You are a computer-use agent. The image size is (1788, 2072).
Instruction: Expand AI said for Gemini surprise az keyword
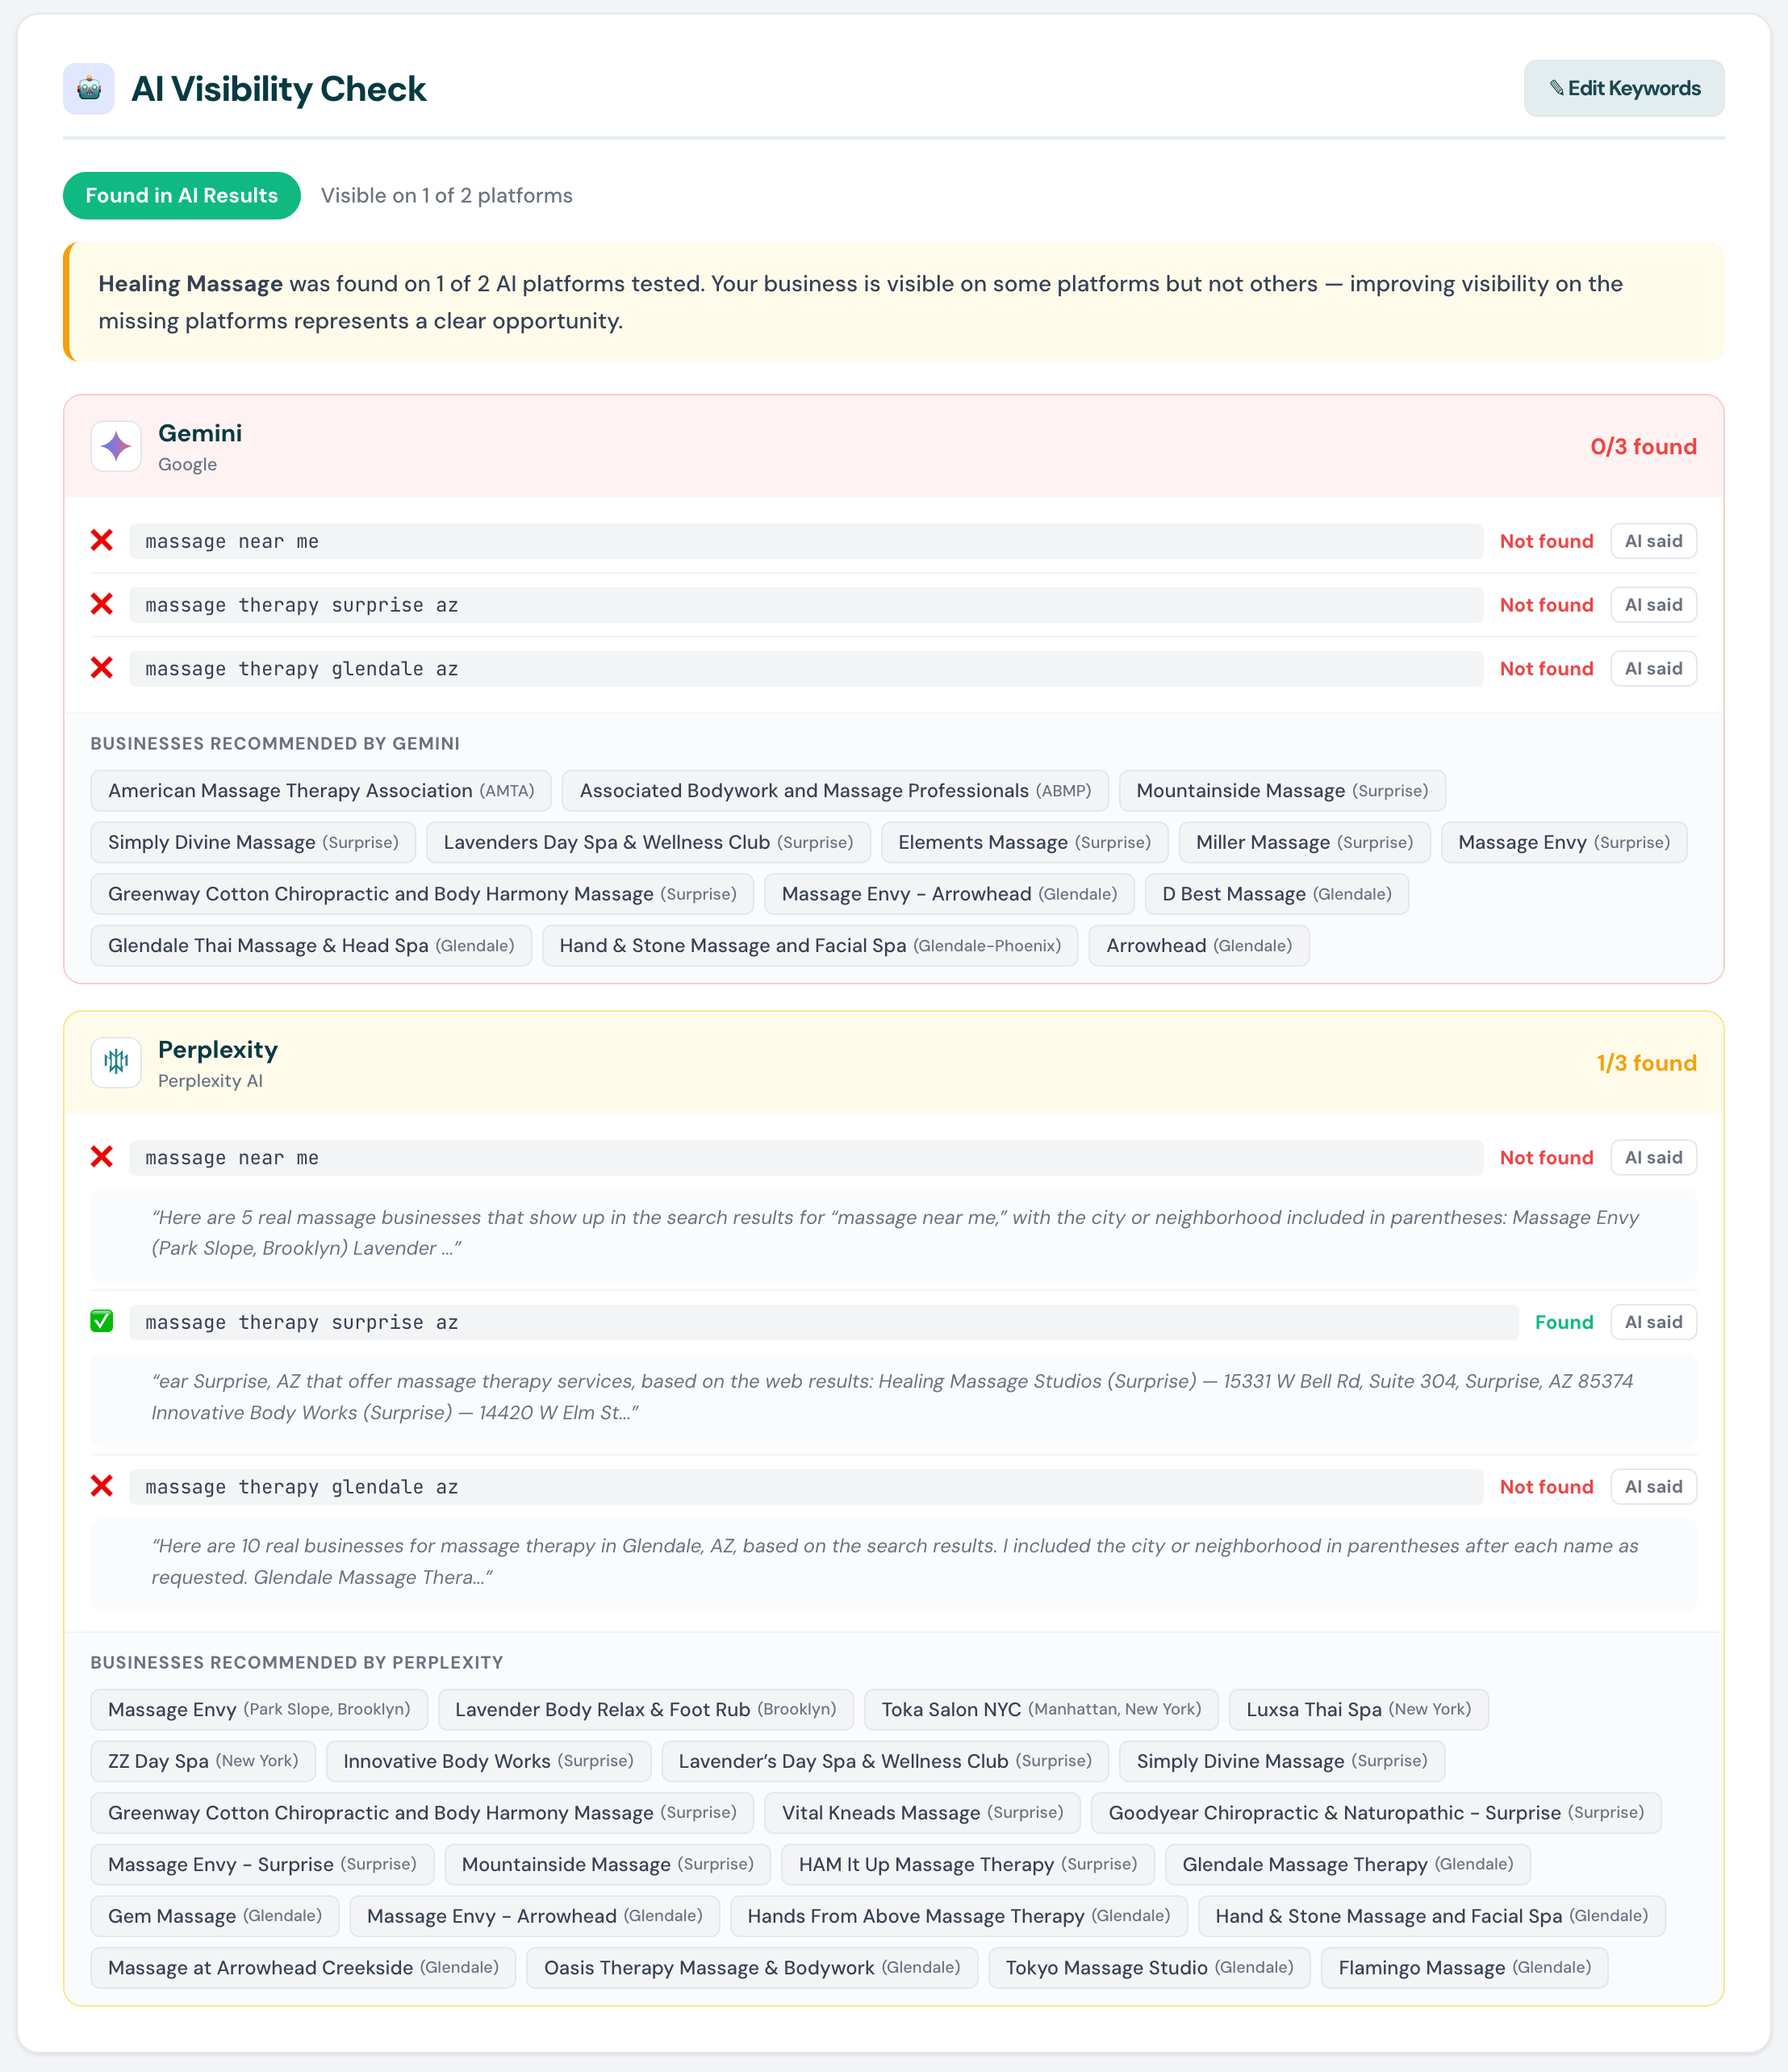(1653, 605)
